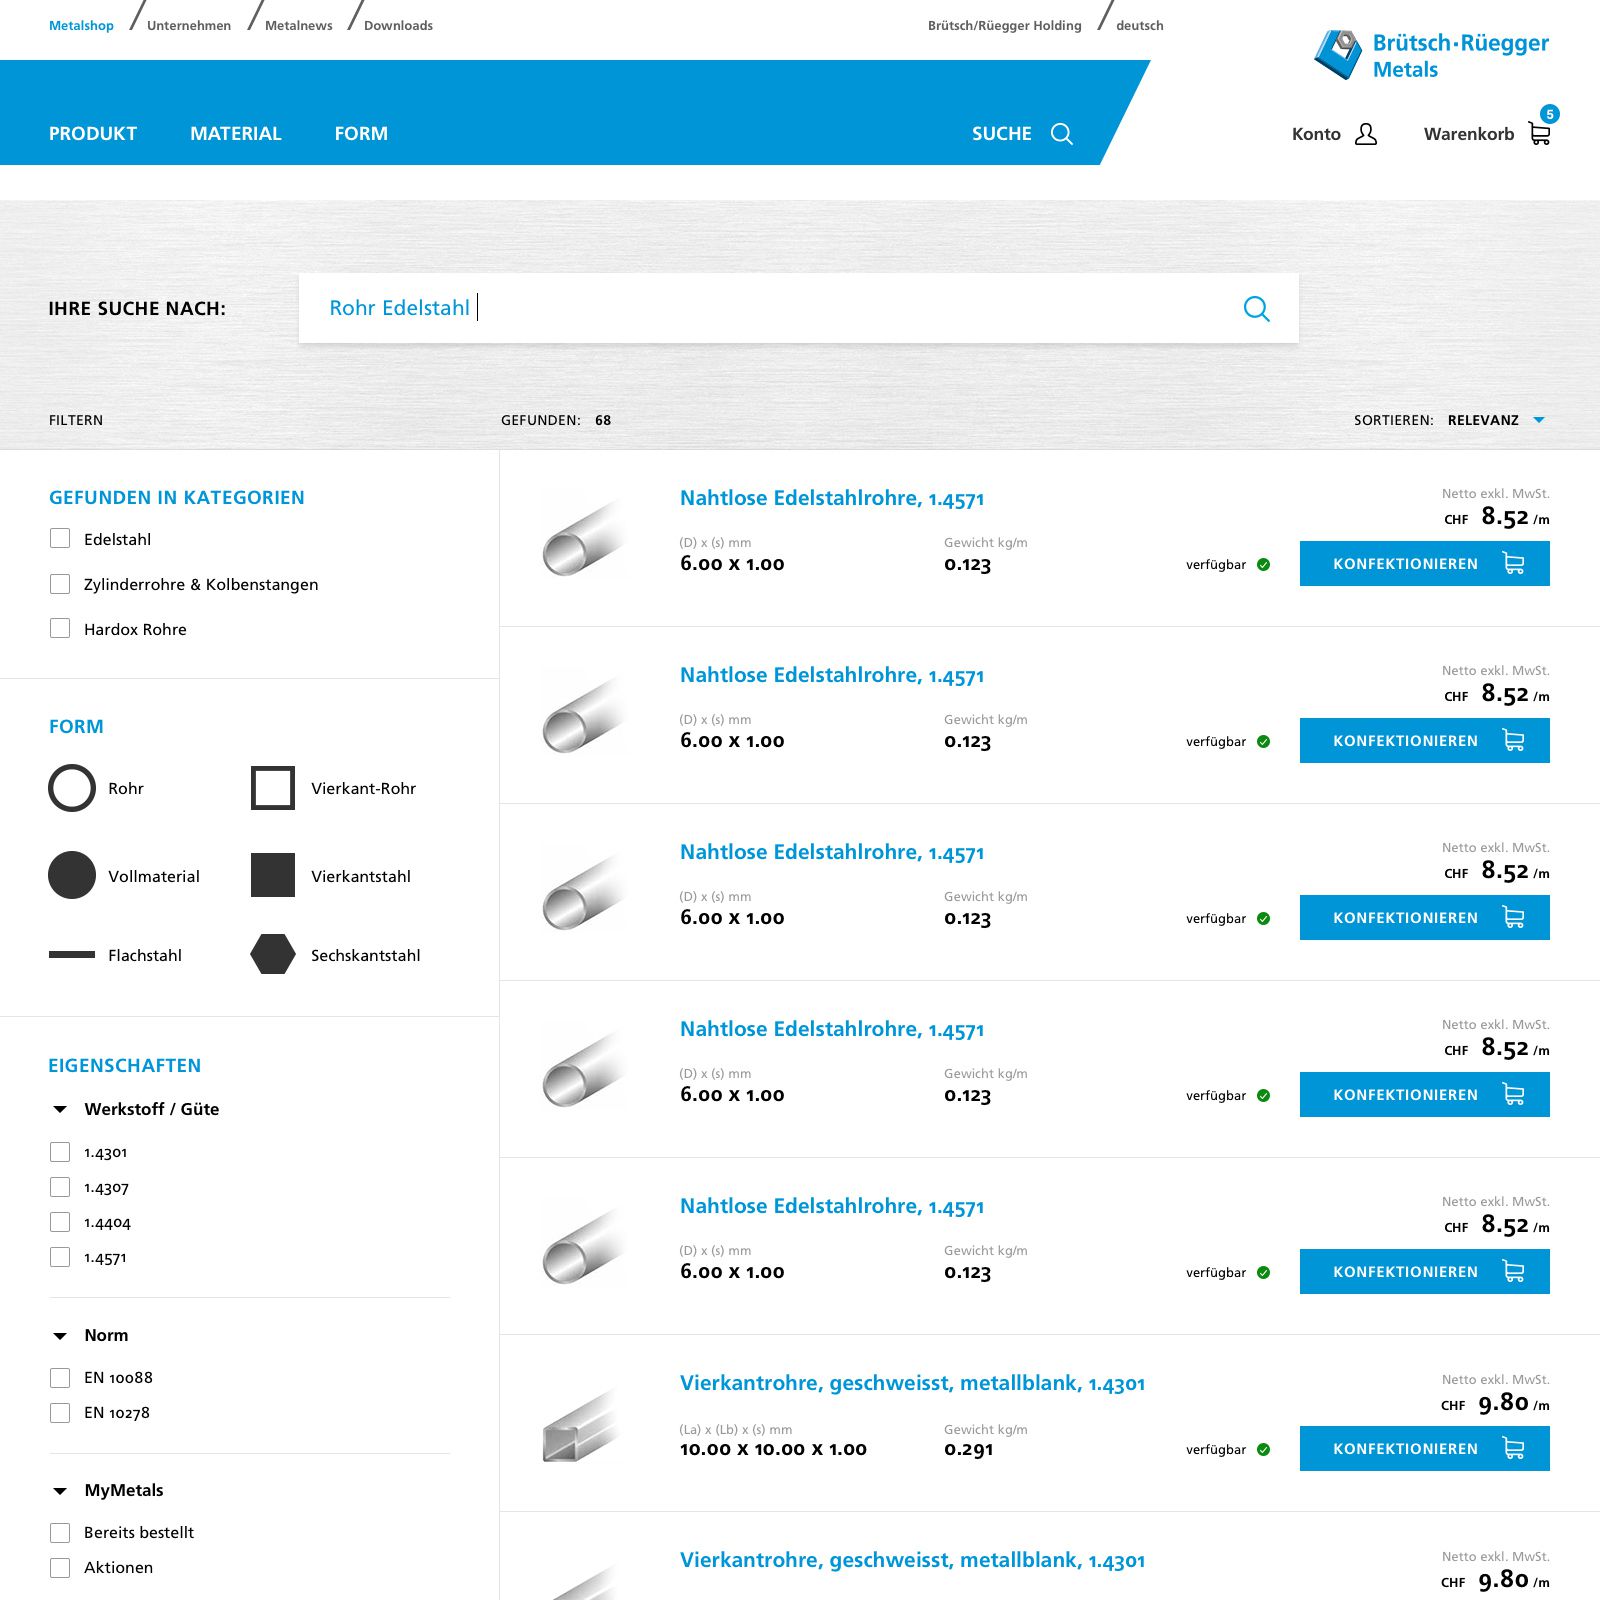
Task: Check the Edelstahl category checkbox
Action: point(60,539)
